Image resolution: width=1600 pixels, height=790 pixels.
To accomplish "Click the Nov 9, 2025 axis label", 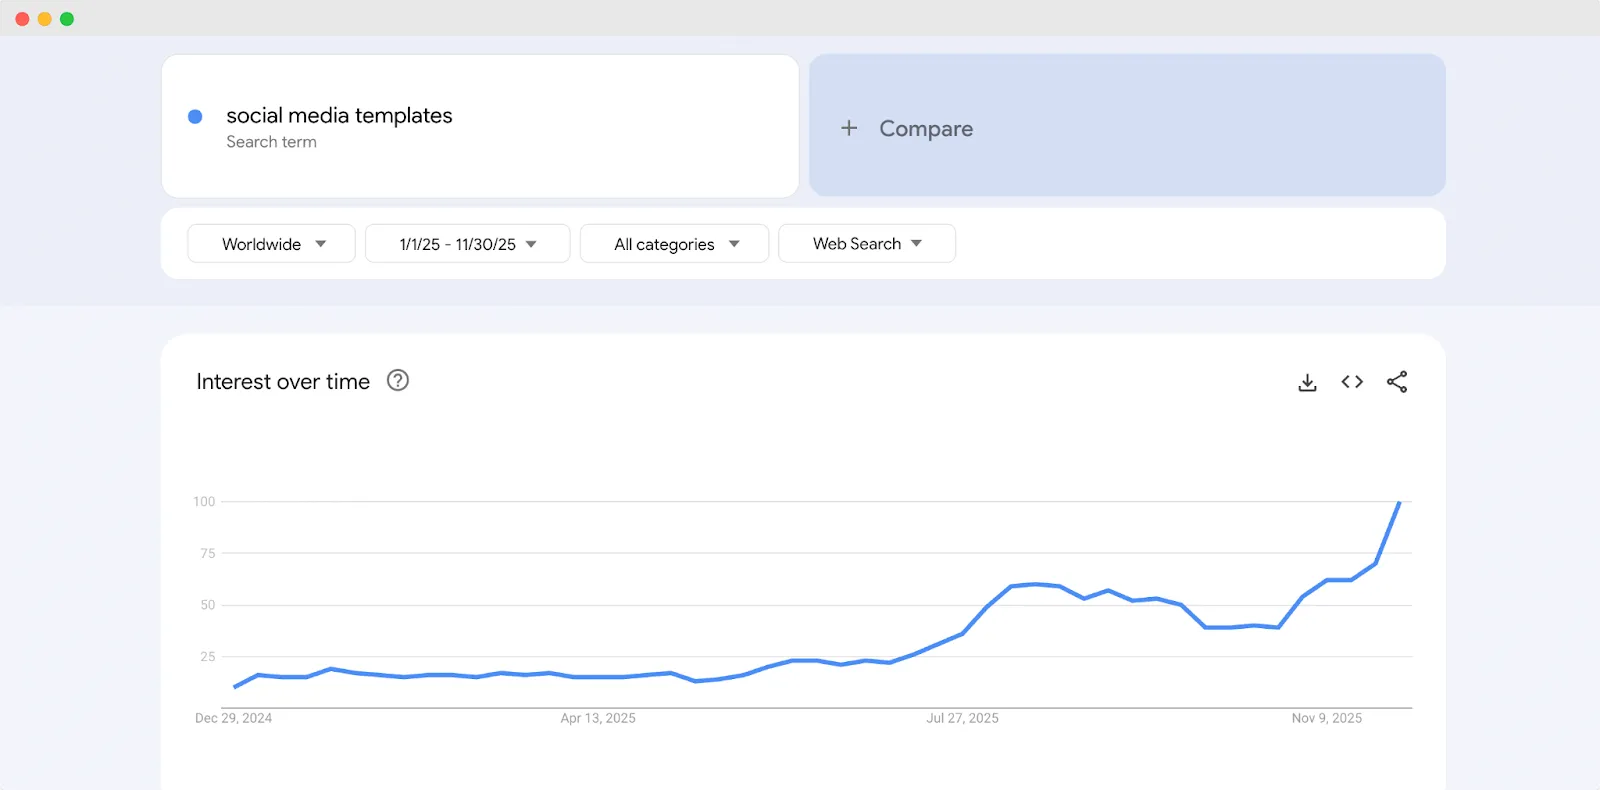I will coord(1326,718).
